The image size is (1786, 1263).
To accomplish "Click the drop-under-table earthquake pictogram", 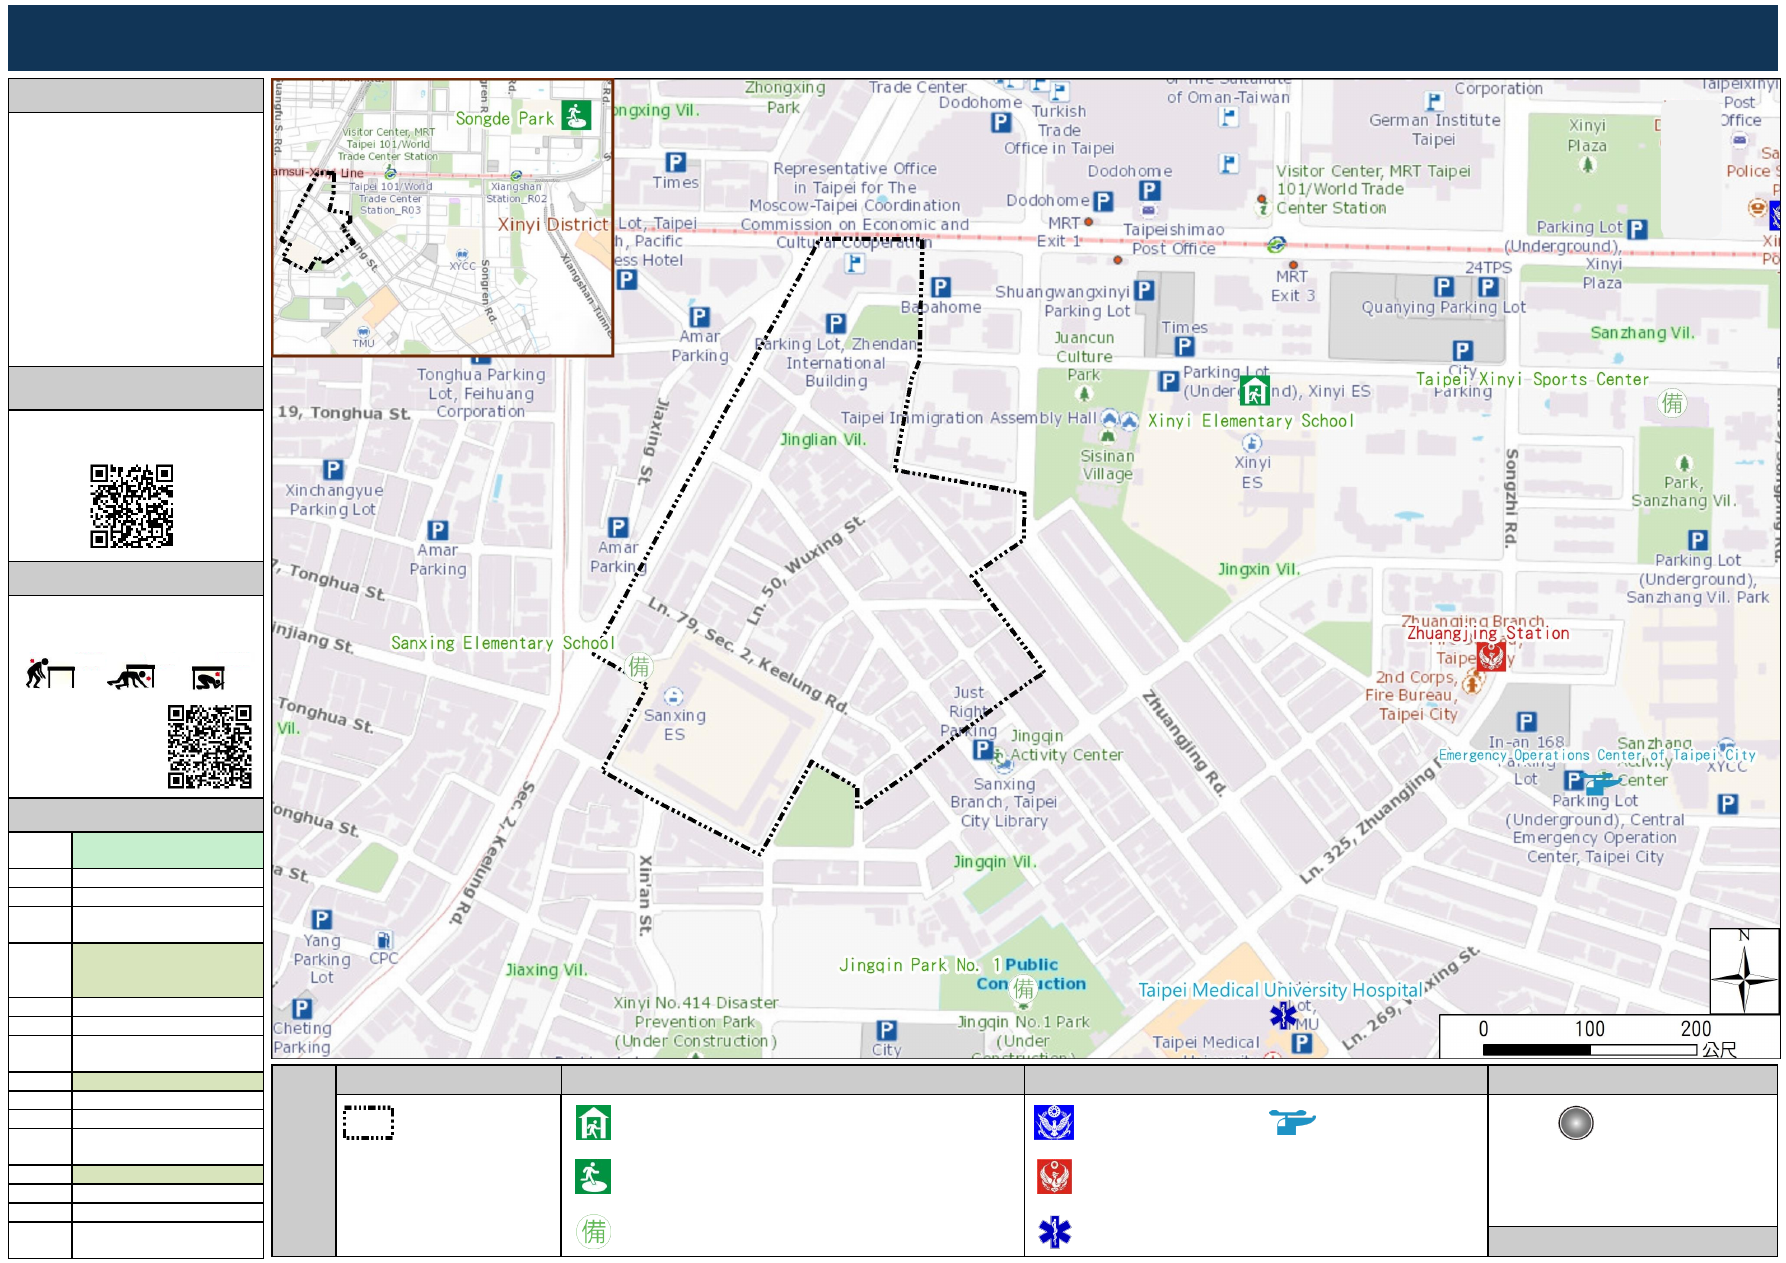I will pos(50,673).
